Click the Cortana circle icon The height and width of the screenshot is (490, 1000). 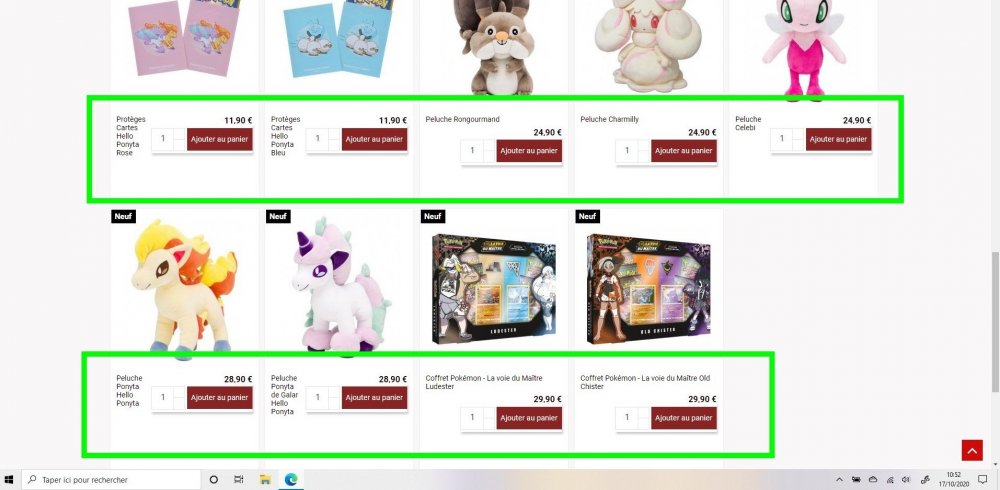pos(214,479)
